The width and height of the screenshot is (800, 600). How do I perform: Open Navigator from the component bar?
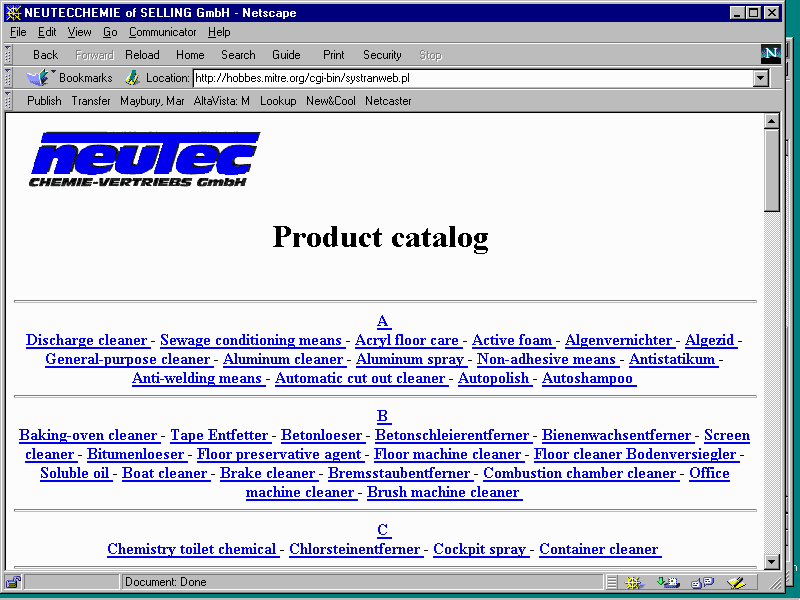633,582
